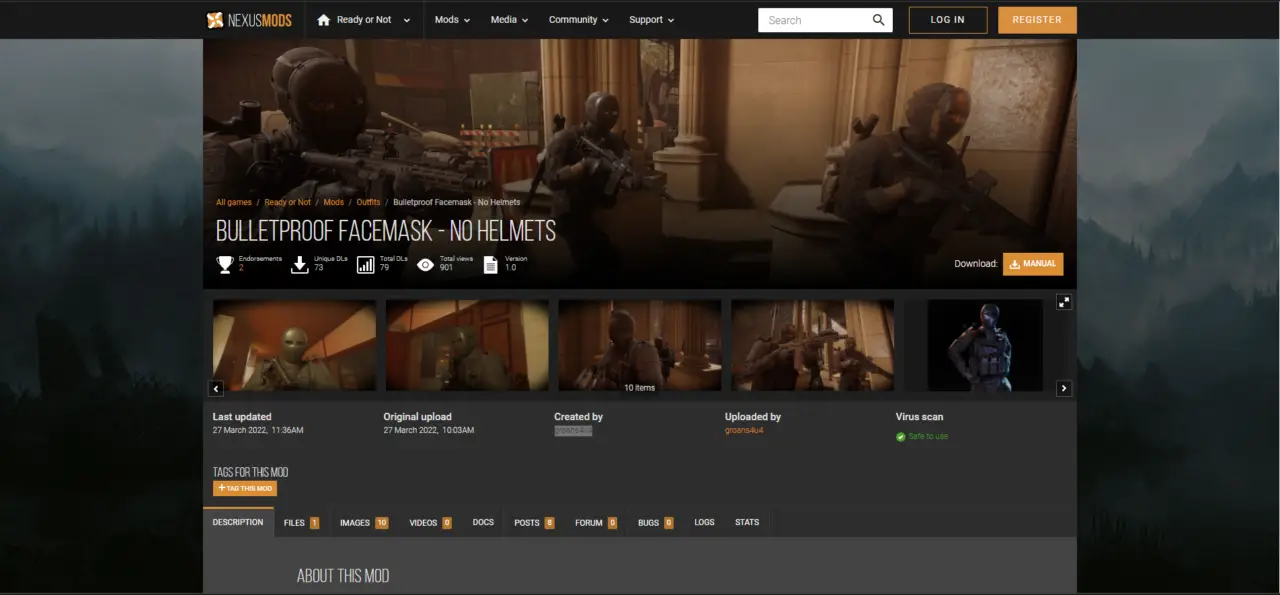
Task: Open uploader profile groans4u4
Action: [x=744, y=430]
